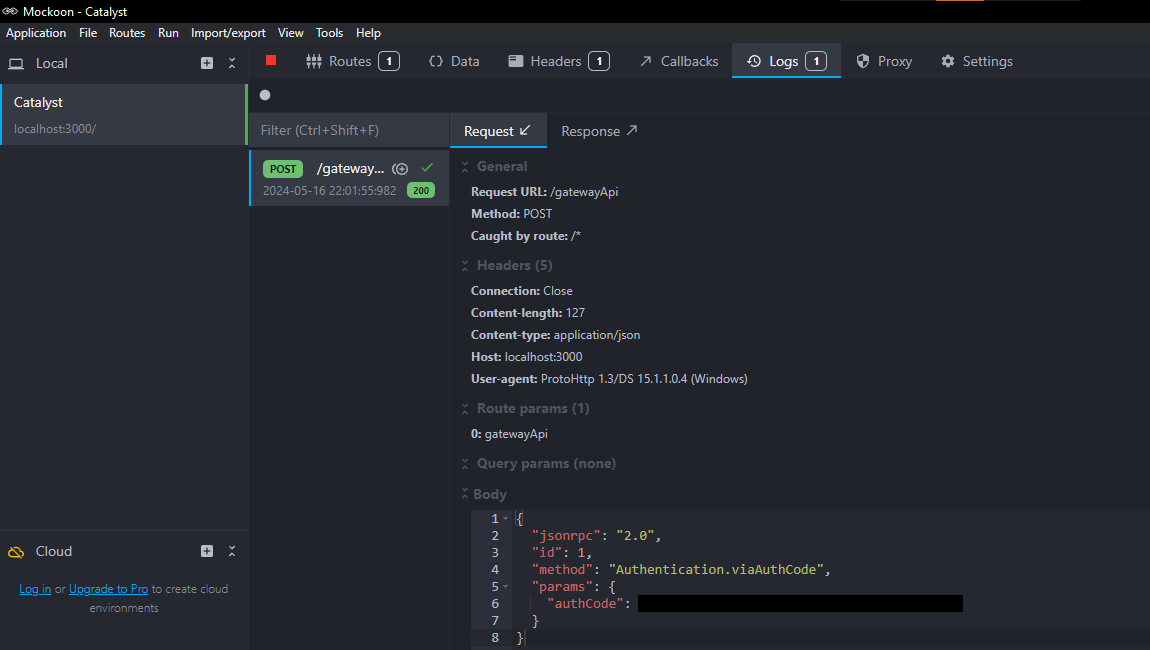Open the Tools menu
This screenshot has height=650, width=1150.
(x=329, y=33)
